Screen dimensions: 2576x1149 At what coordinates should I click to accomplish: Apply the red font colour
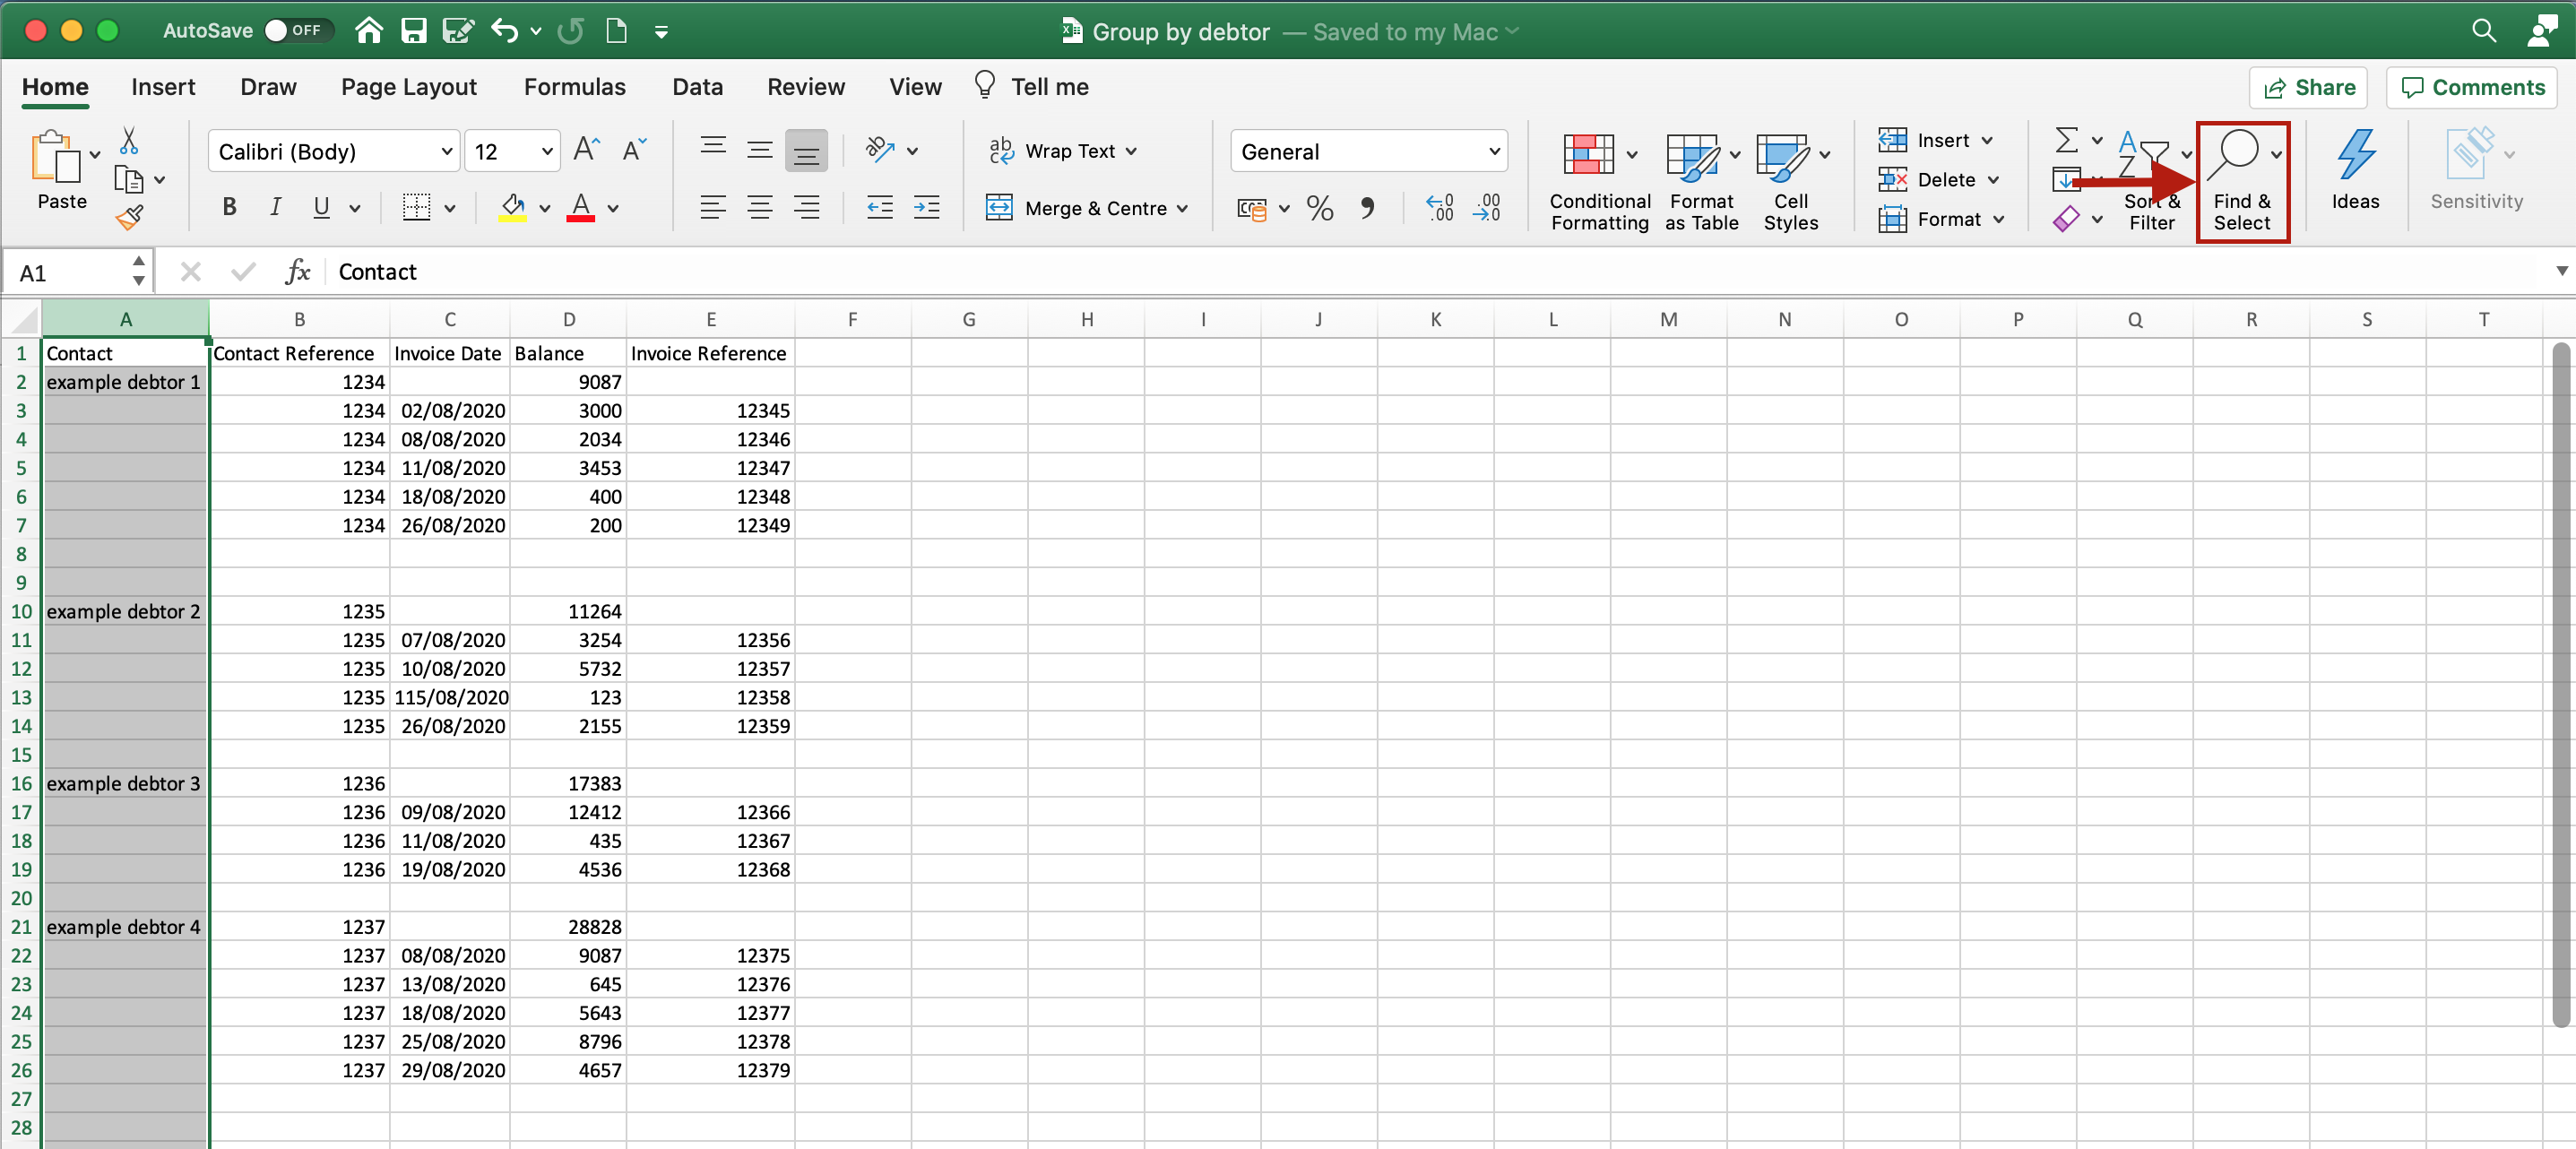[x=581, y=208]
